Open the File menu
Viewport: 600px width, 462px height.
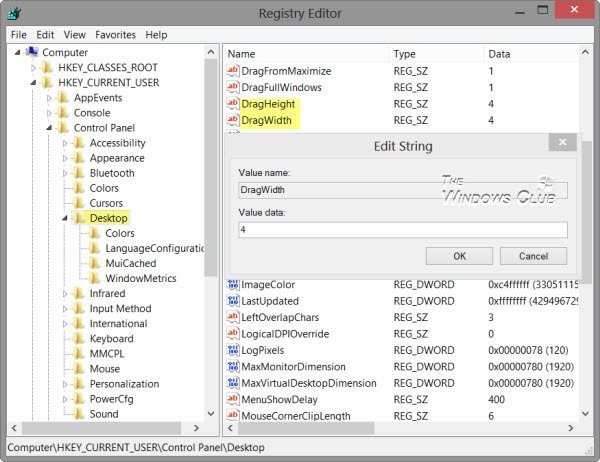pyautogui.click(x=19, y=34)
